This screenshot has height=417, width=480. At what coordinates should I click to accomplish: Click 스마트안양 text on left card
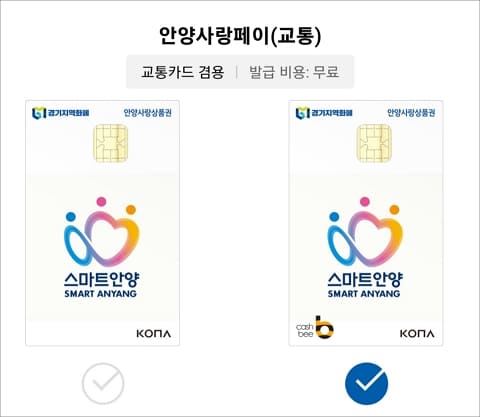click(x=101, y=279)
